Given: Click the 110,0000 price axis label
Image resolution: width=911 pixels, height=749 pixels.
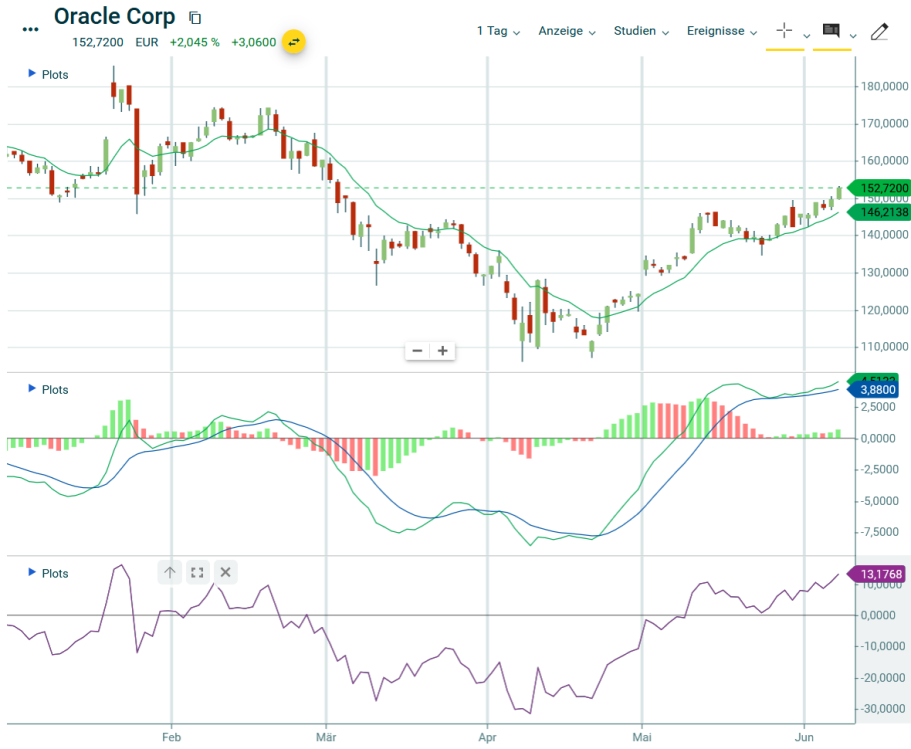Looking at the screenshot, I should pyautogui.click(x=884, y=346).
